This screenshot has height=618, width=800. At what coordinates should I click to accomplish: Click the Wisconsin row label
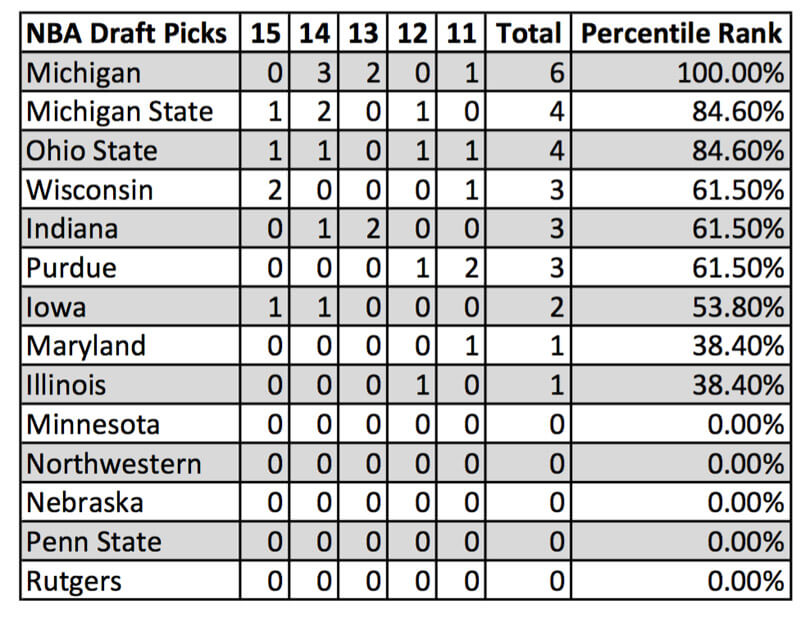(90, 189)
